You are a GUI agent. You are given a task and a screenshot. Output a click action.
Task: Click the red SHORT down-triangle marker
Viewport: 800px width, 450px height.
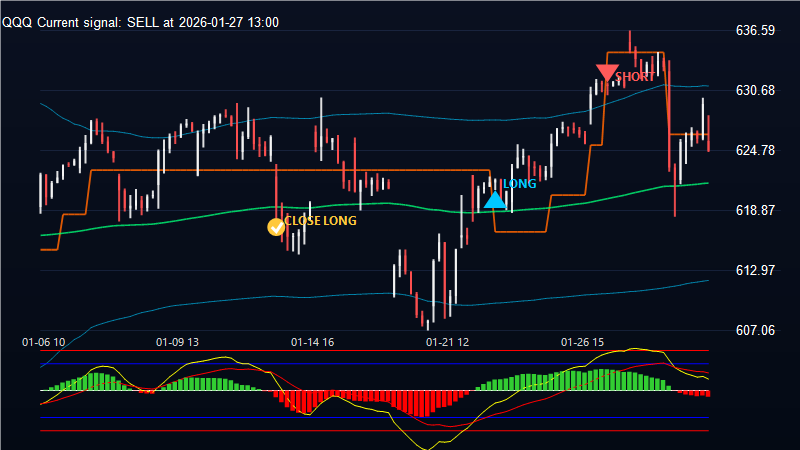606,74
